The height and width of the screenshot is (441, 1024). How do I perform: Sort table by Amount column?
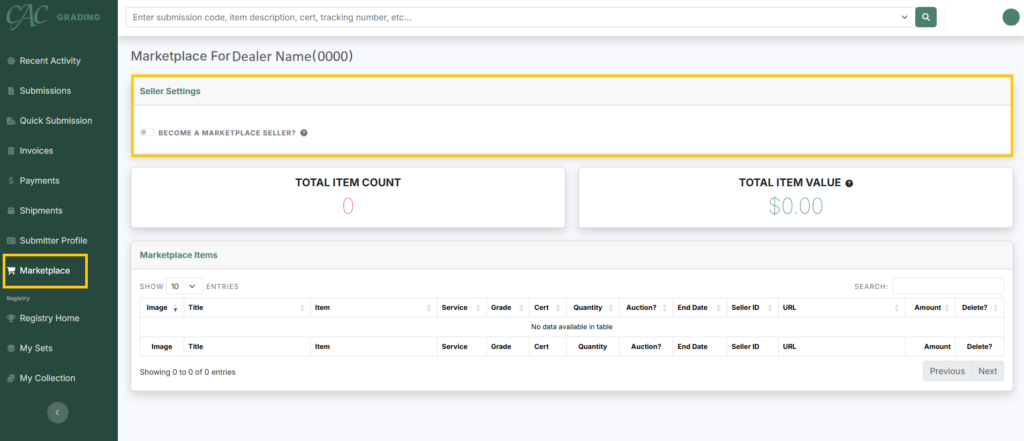930,307
